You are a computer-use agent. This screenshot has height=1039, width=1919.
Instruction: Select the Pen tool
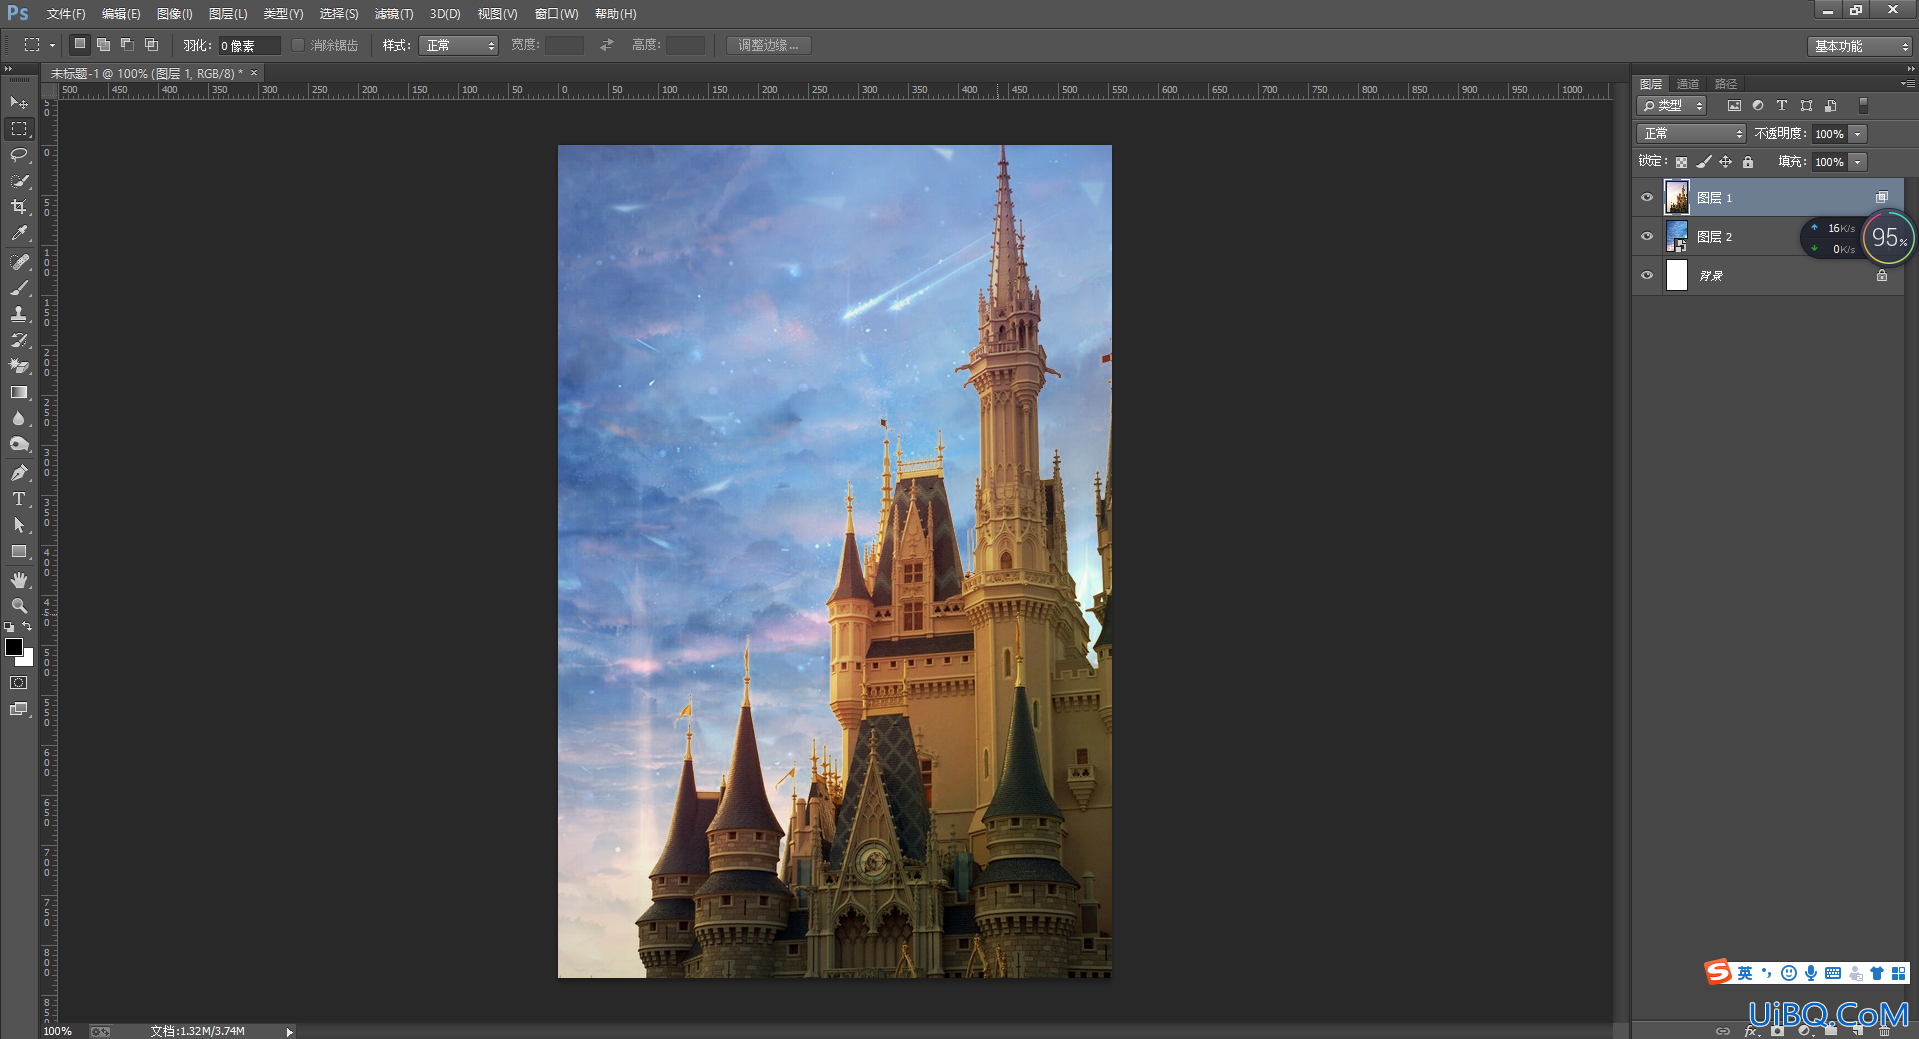[x=19, y=473]
